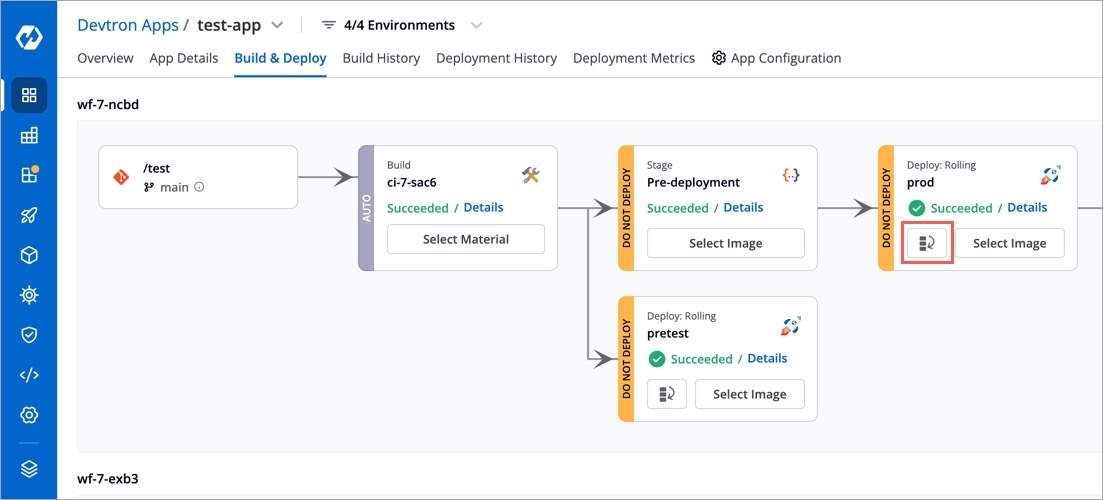Viewport: 1103px width, 500px height.
Task: Click the rollback icon button on the pretest card
Action: [x=667, y=394]
